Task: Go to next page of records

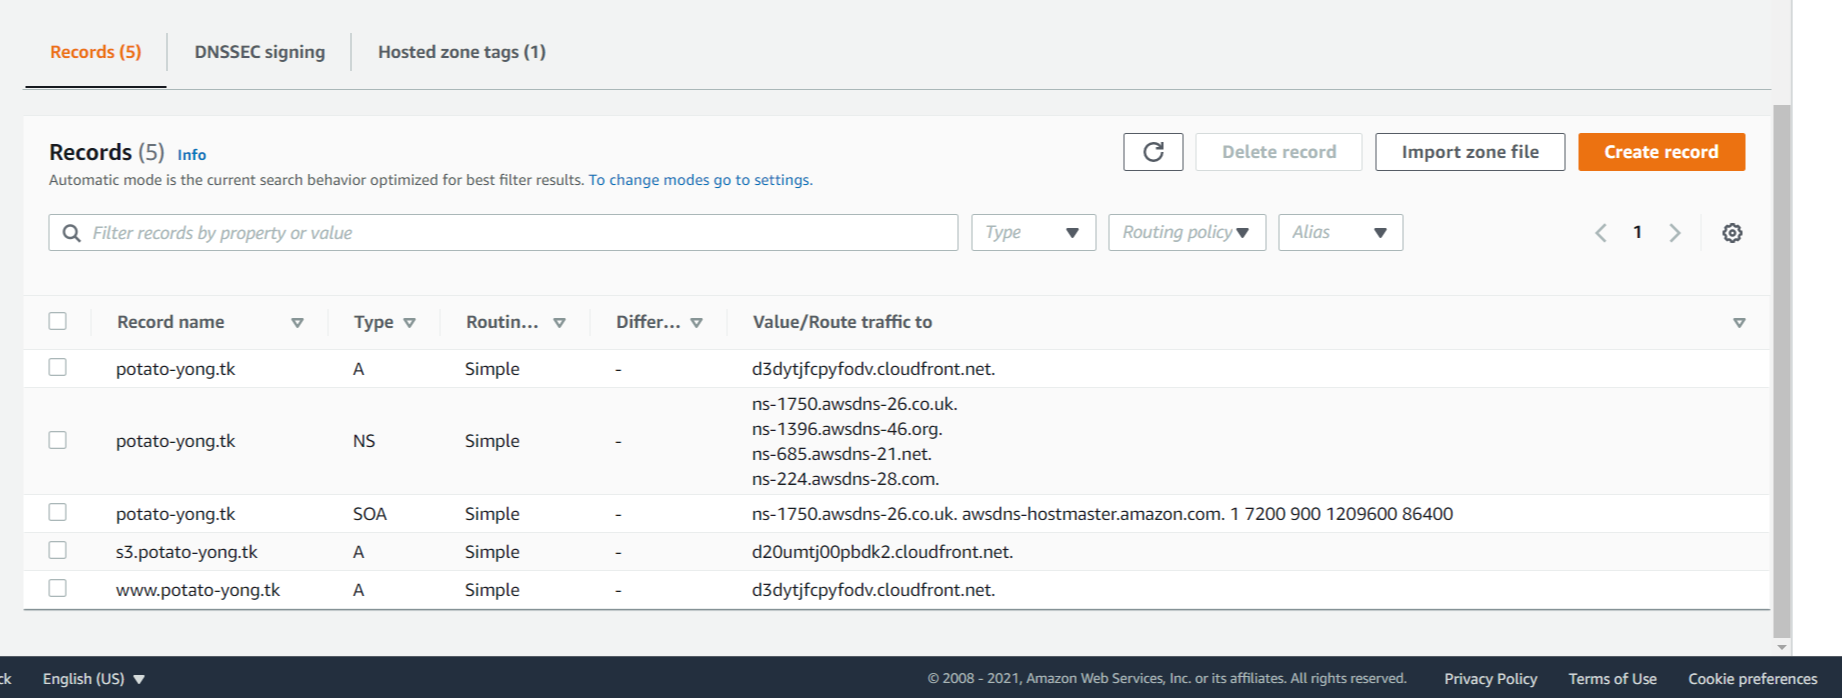Action: [1675, 233]
